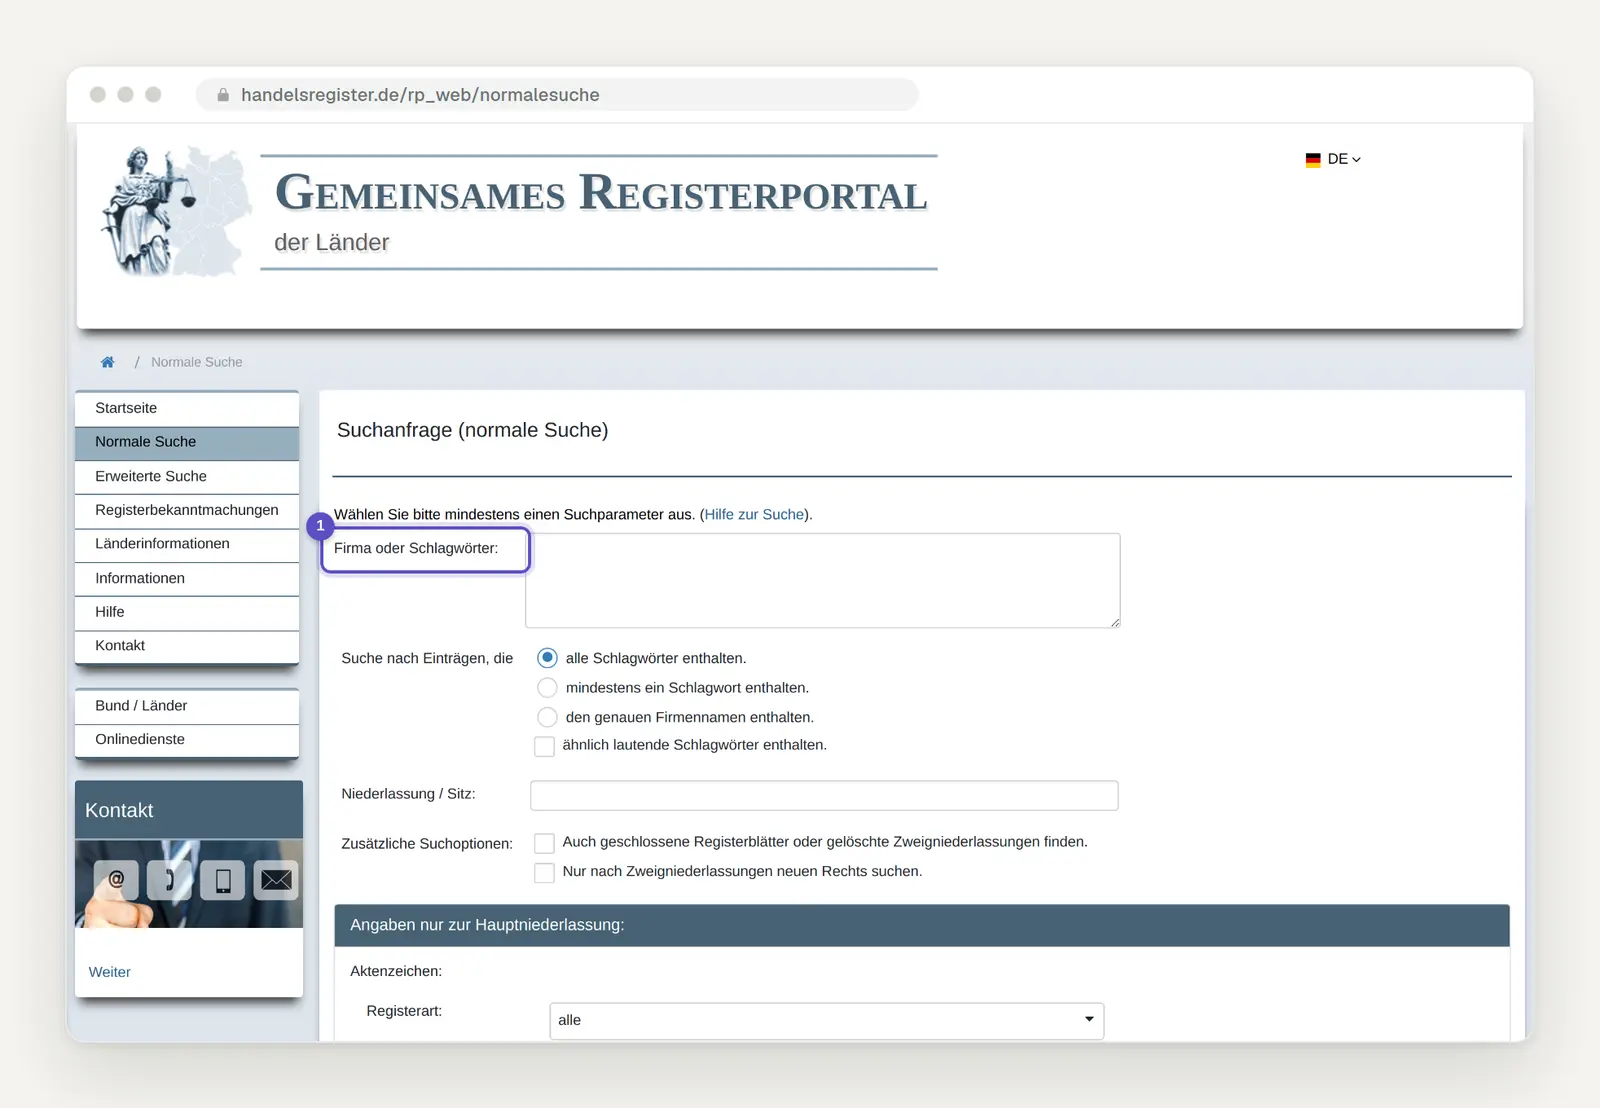Click the 'Suchanfrage (normale Suche)' heading
Image resolution: width=1600 pixels, height=1108 pixels.
click(x=473, y=430)
